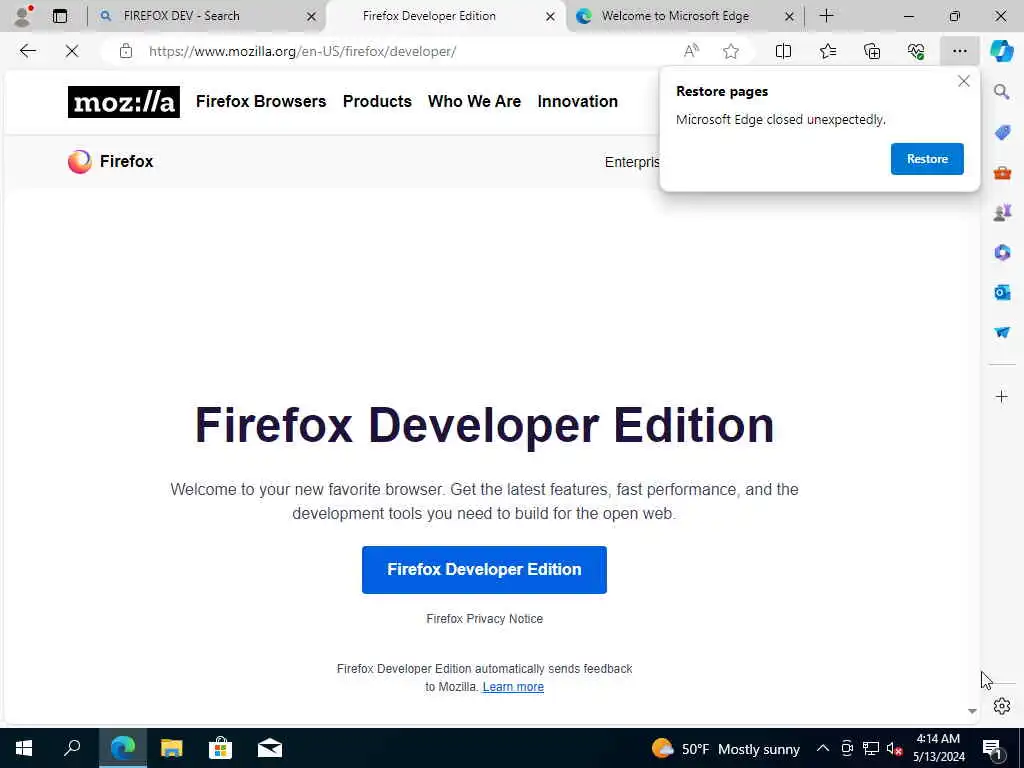Viewport: 1024px width, 768px height.
Task: Go back using the back arrow
Action: coord(27,51)
